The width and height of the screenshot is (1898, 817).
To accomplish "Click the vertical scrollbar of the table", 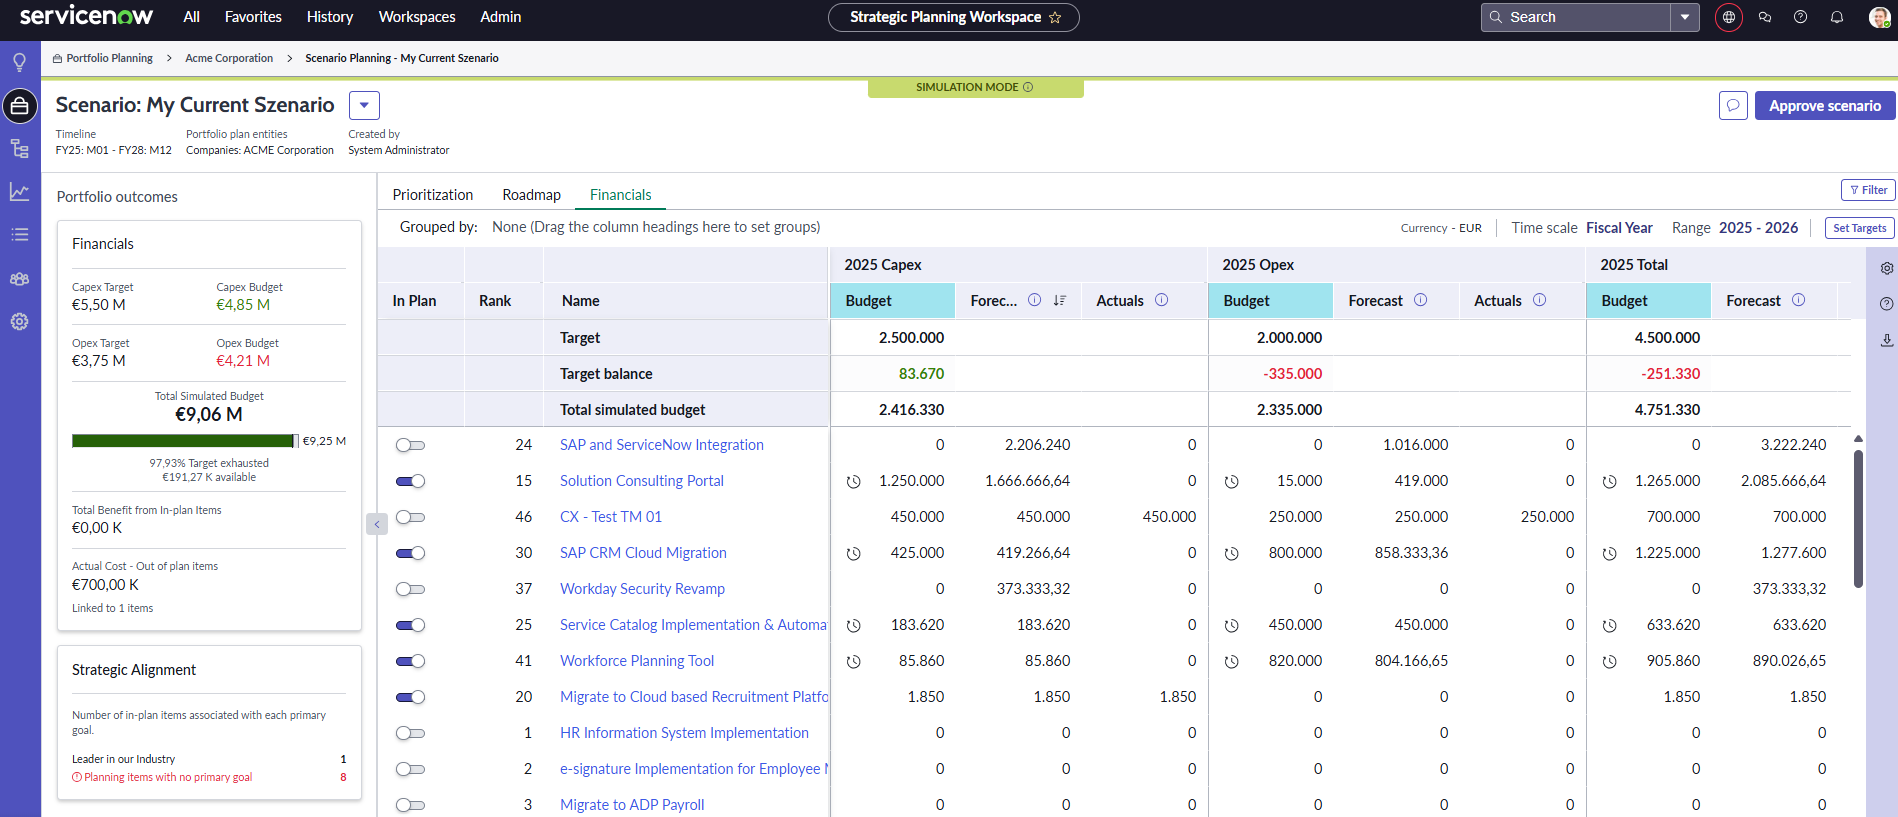I will (x=1858, y=520).
